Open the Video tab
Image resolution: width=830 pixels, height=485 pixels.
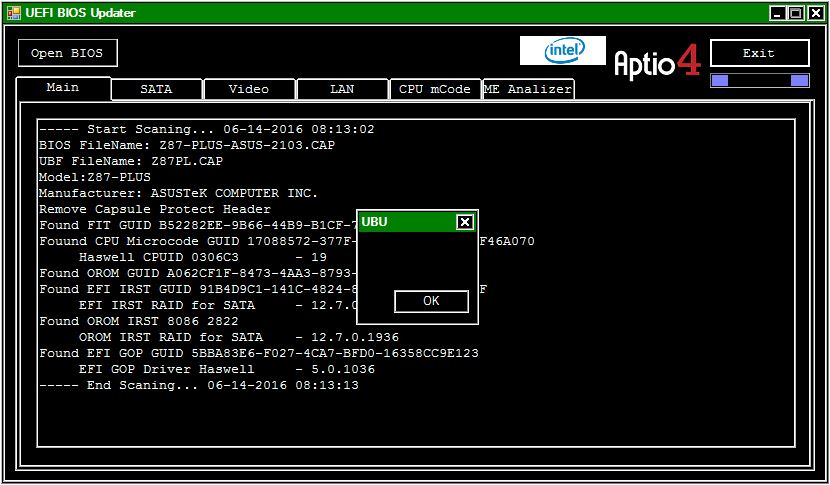coord(249,89)
